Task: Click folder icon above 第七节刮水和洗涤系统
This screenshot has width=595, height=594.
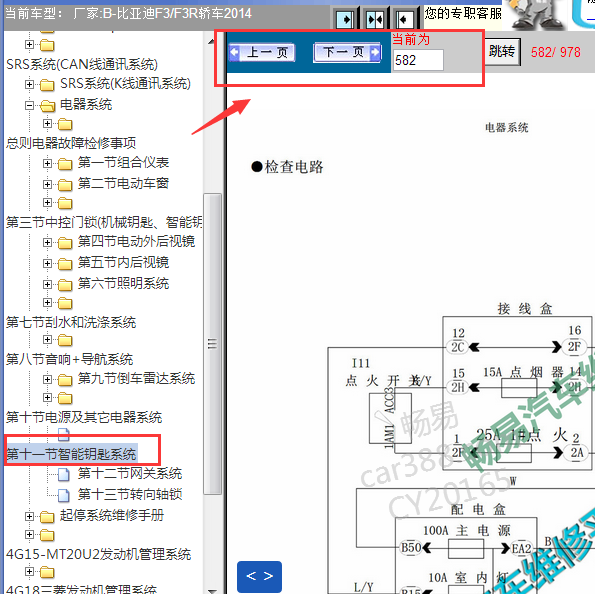Action: click(65, 303)
